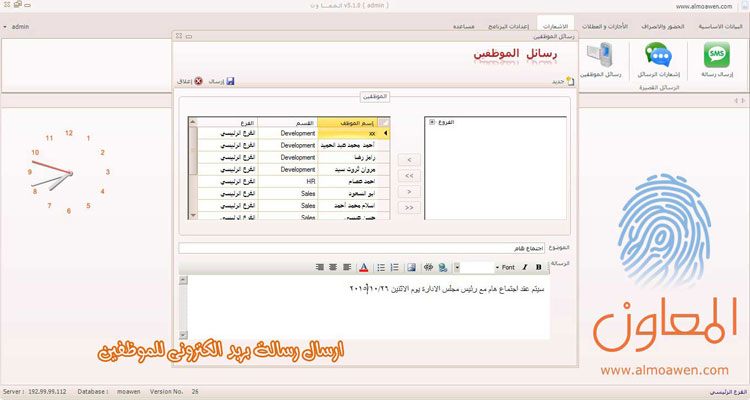
Task: Click the database name moawen in status bar
Action: (129, 392)
